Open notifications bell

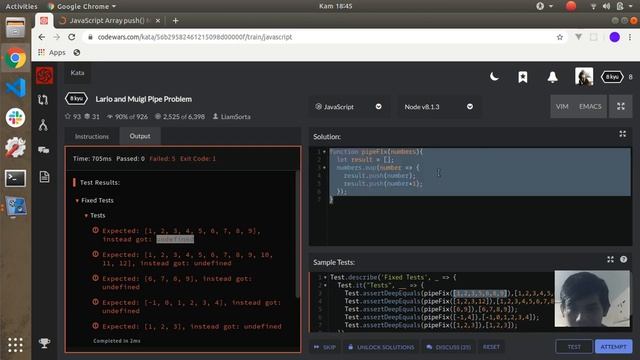click(552, 77)
